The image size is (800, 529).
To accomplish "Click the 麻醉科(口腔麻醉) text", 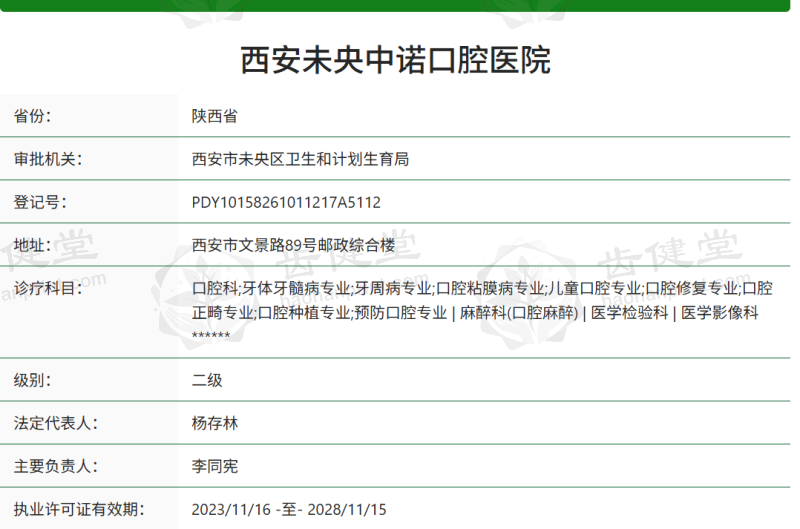I will pyautogui.click(x=519, y=313).
